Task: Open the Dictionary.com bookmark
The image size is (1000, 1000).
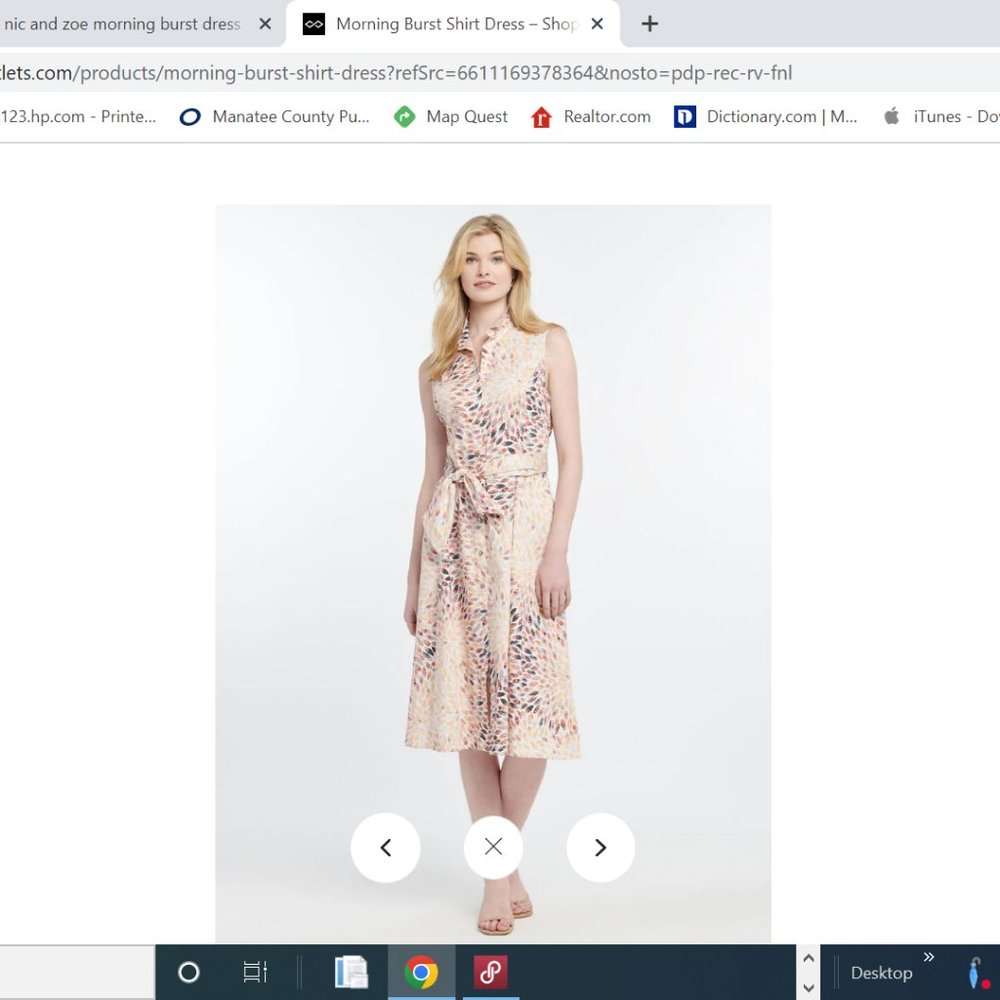Action: point(765,117)
